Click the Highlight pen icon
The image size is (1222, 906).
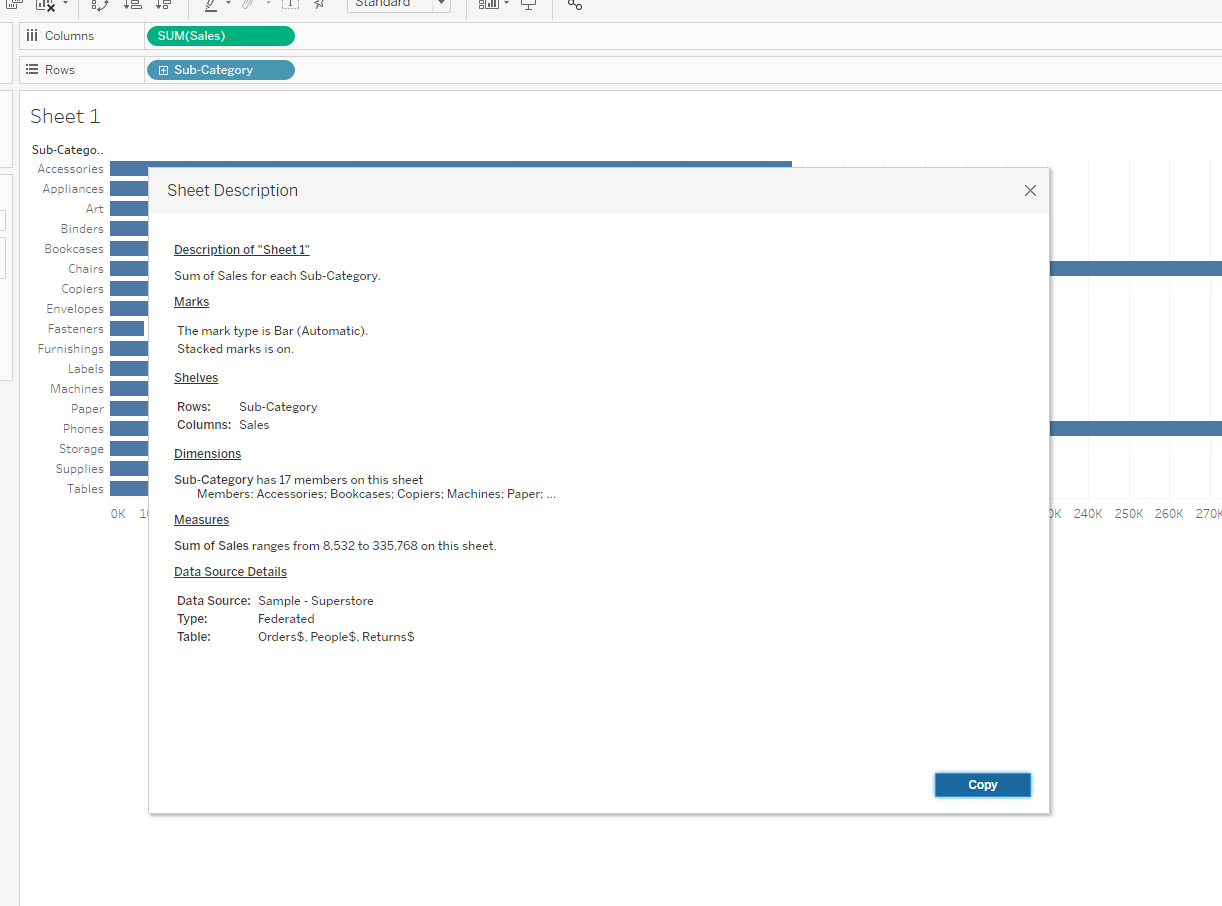coord(211,4)
